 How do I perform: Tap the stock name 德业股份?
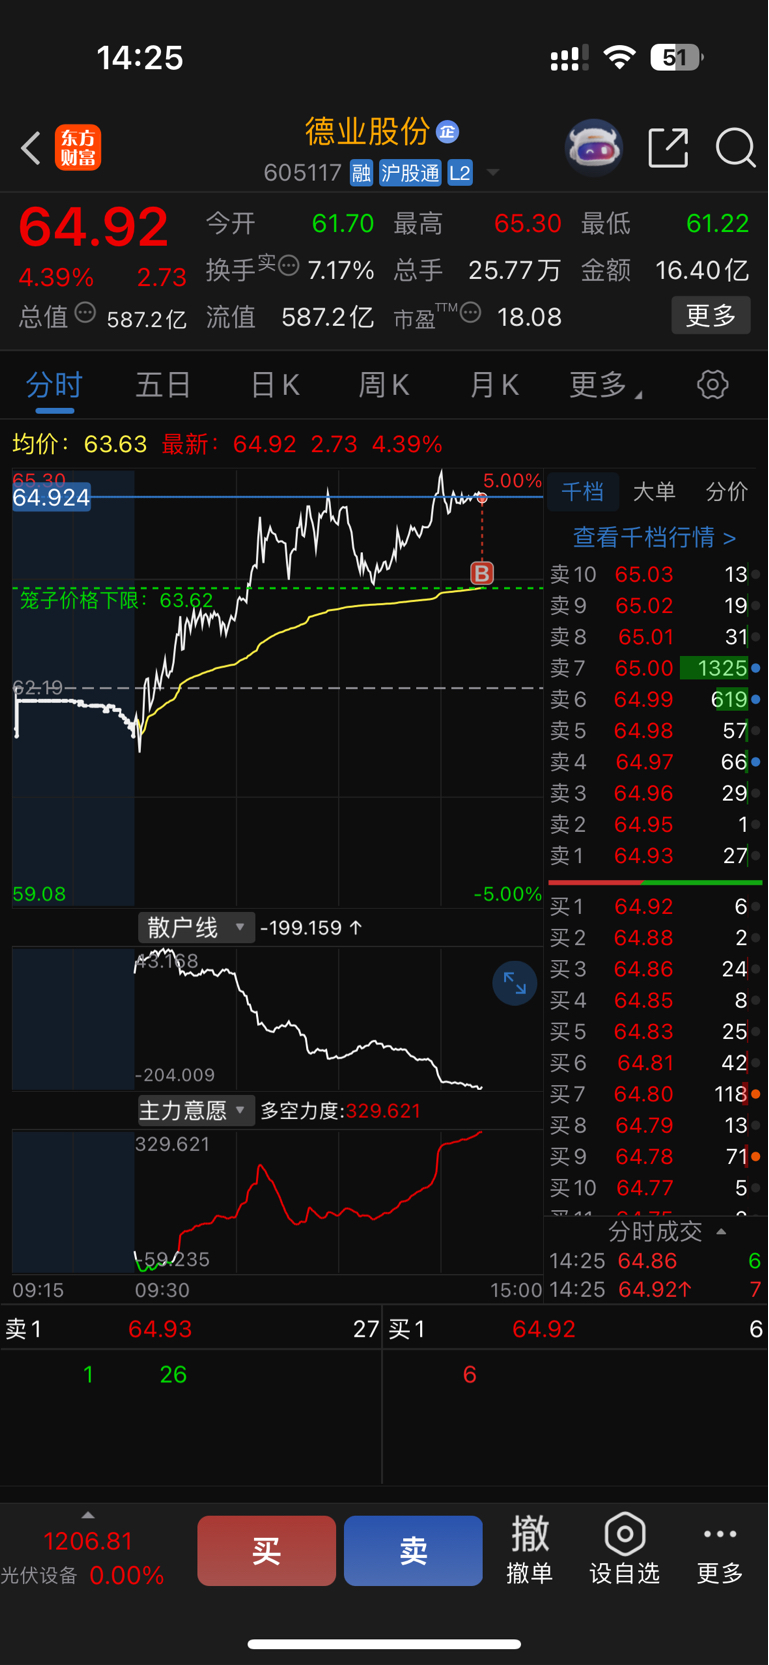(x=367, y=131)
